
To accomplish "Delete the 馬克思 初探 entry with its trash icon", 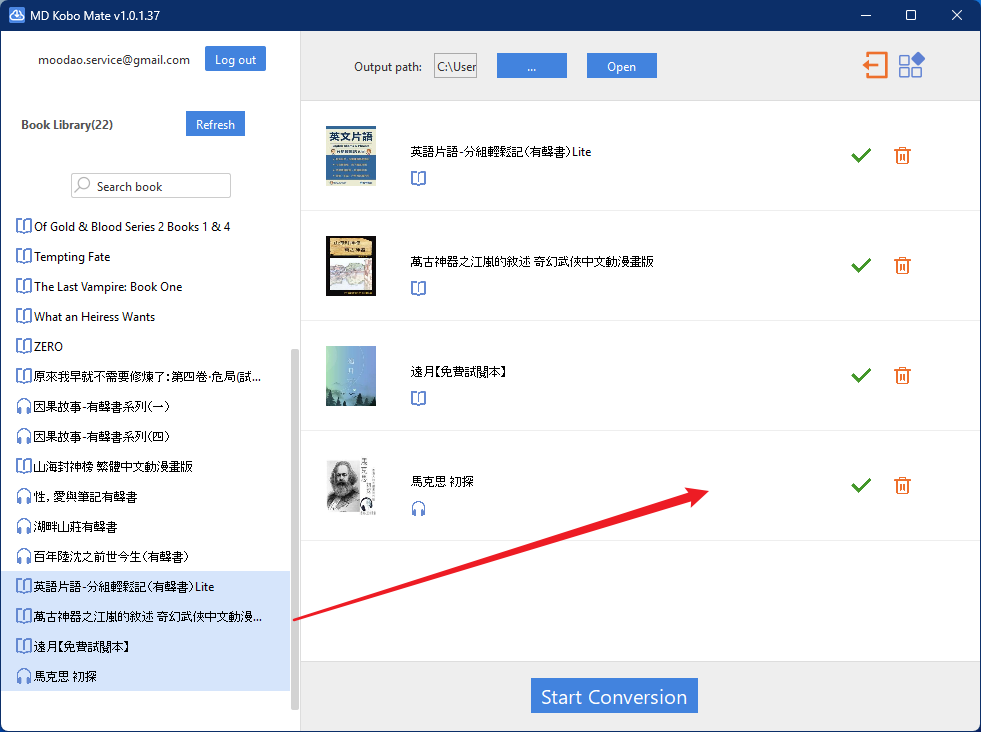I will (x=902, y=486).
